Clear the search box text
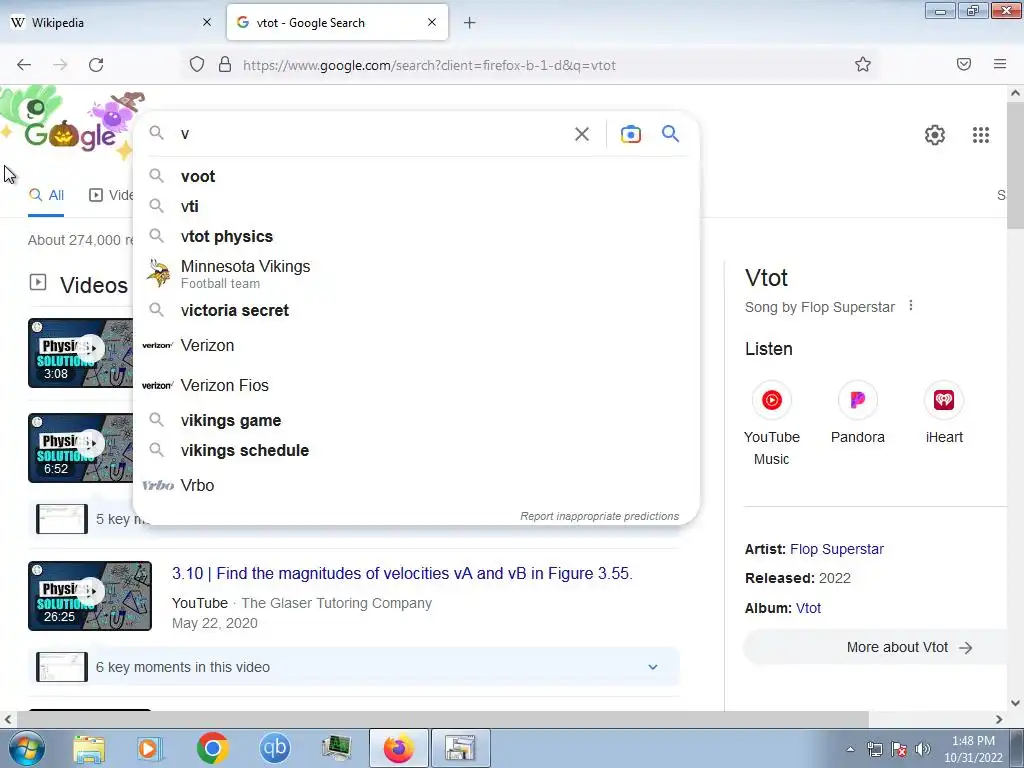Image resolution: width=1024 pixels, height=768 pixels. [x=582, y=135]
